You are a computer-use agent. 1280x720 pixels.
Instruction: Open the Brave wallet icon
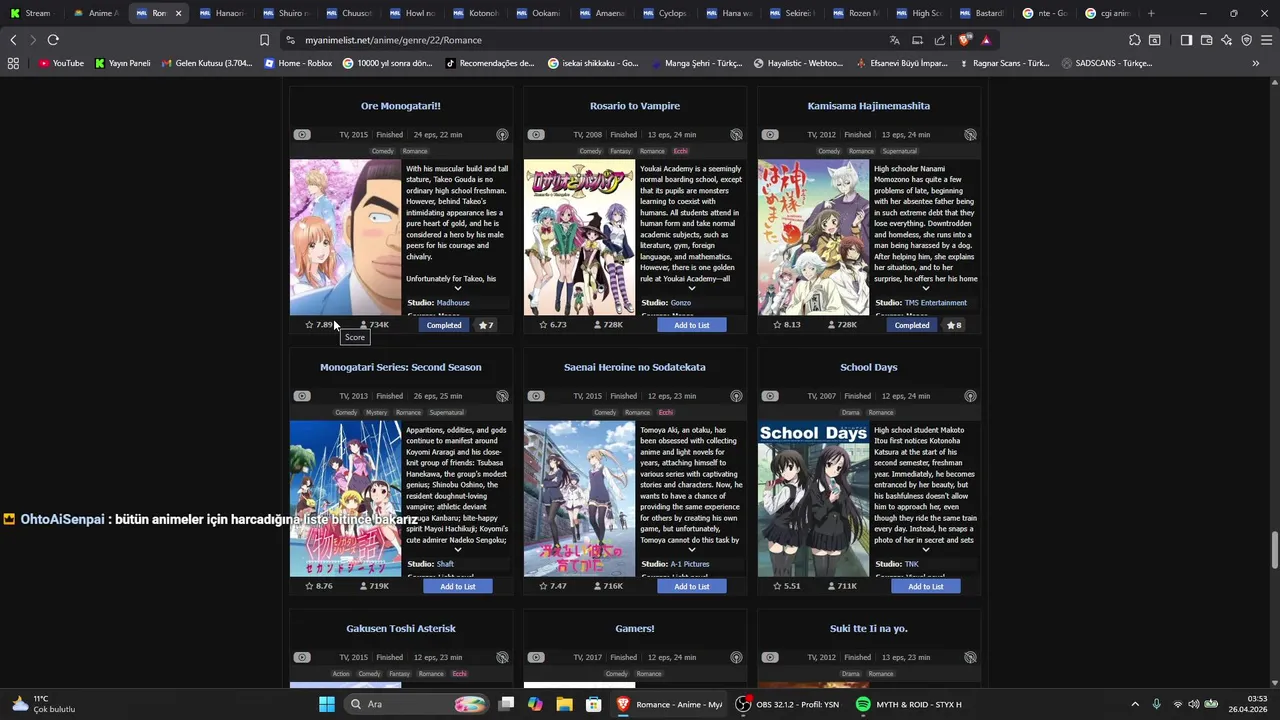point(1206,40)
